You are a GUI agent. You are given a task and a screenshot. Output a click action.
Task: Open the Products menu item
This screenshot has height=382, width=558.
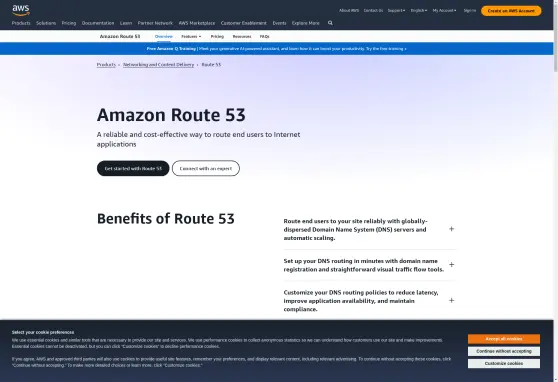click(x=21, y=23)
